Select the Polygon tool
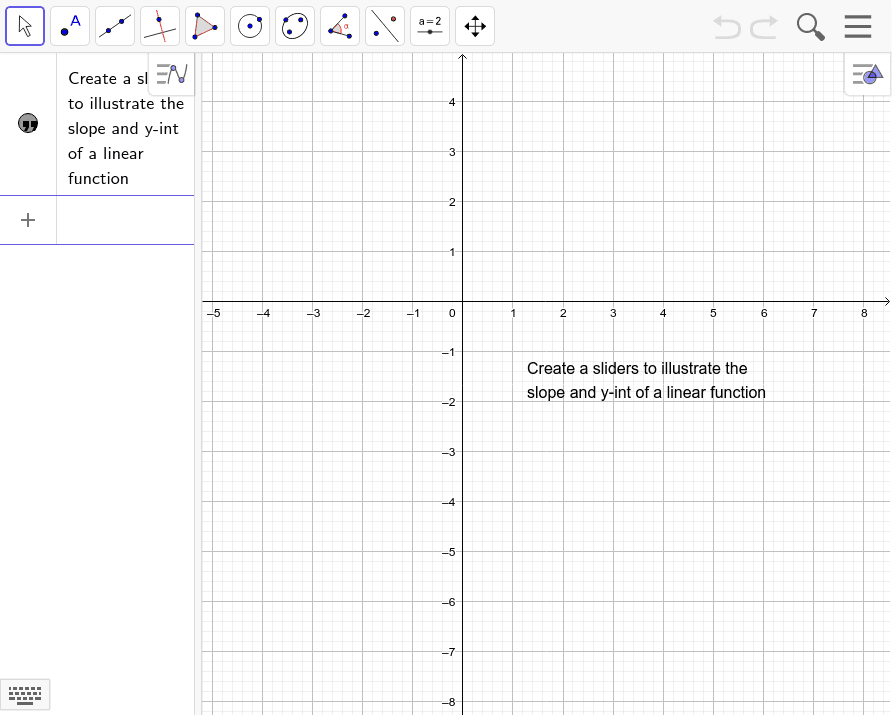This screenshot has height=717, width=892. 205,26
